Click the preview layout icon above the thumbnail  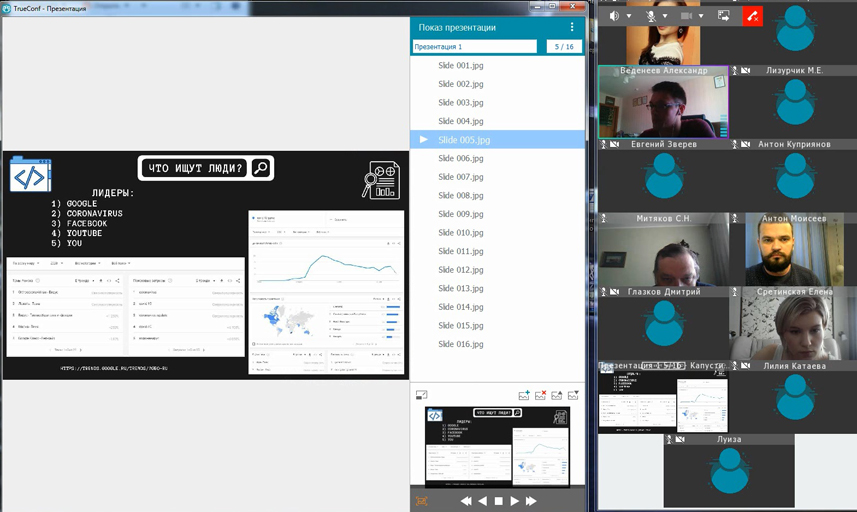pos(421,395)
